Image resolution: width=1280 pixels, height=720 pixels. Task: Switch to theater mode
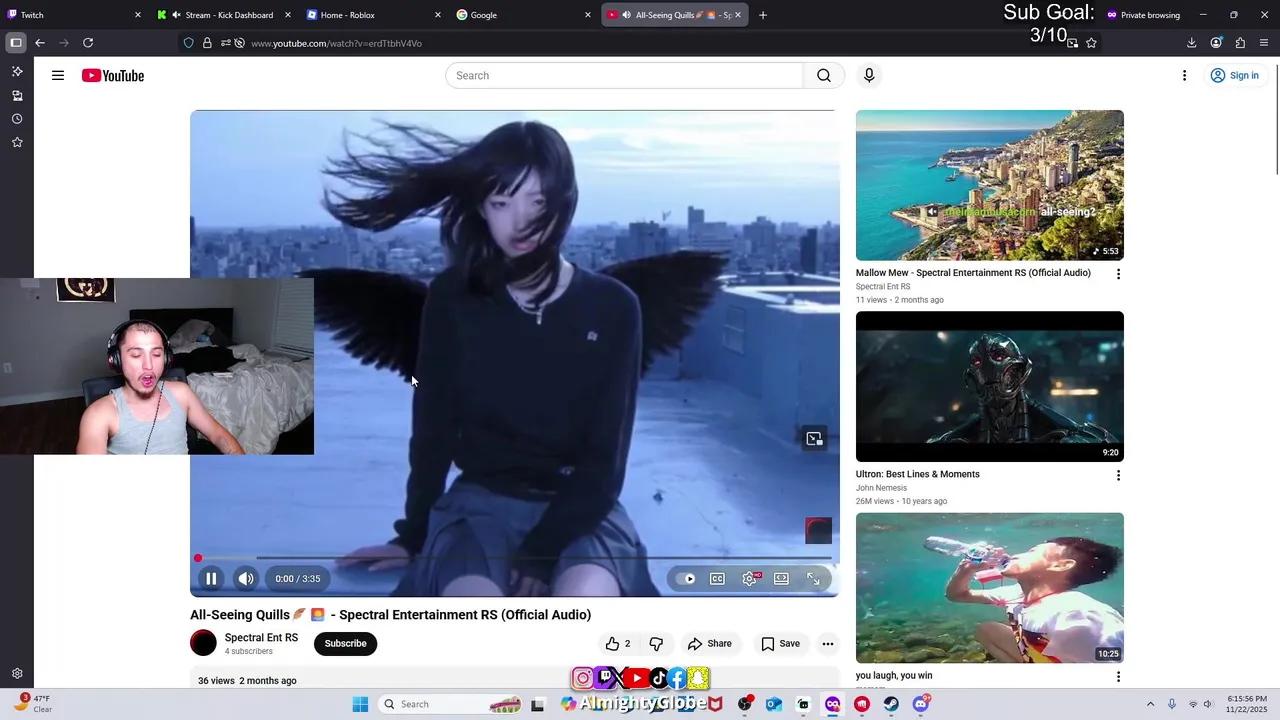pos(781,578)
